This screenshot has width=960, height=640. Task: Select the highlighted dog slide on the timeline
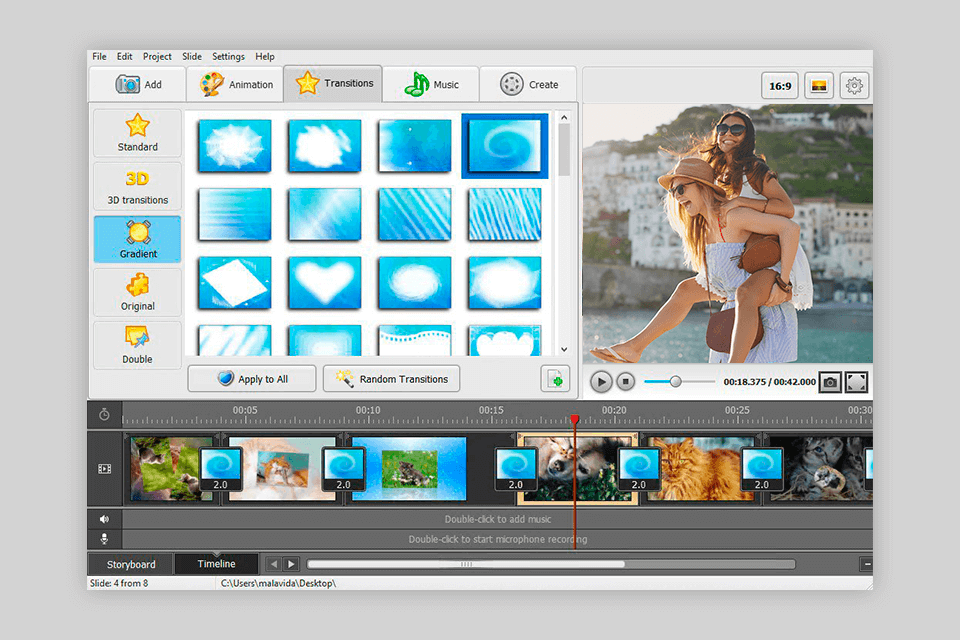coord(577,469)
